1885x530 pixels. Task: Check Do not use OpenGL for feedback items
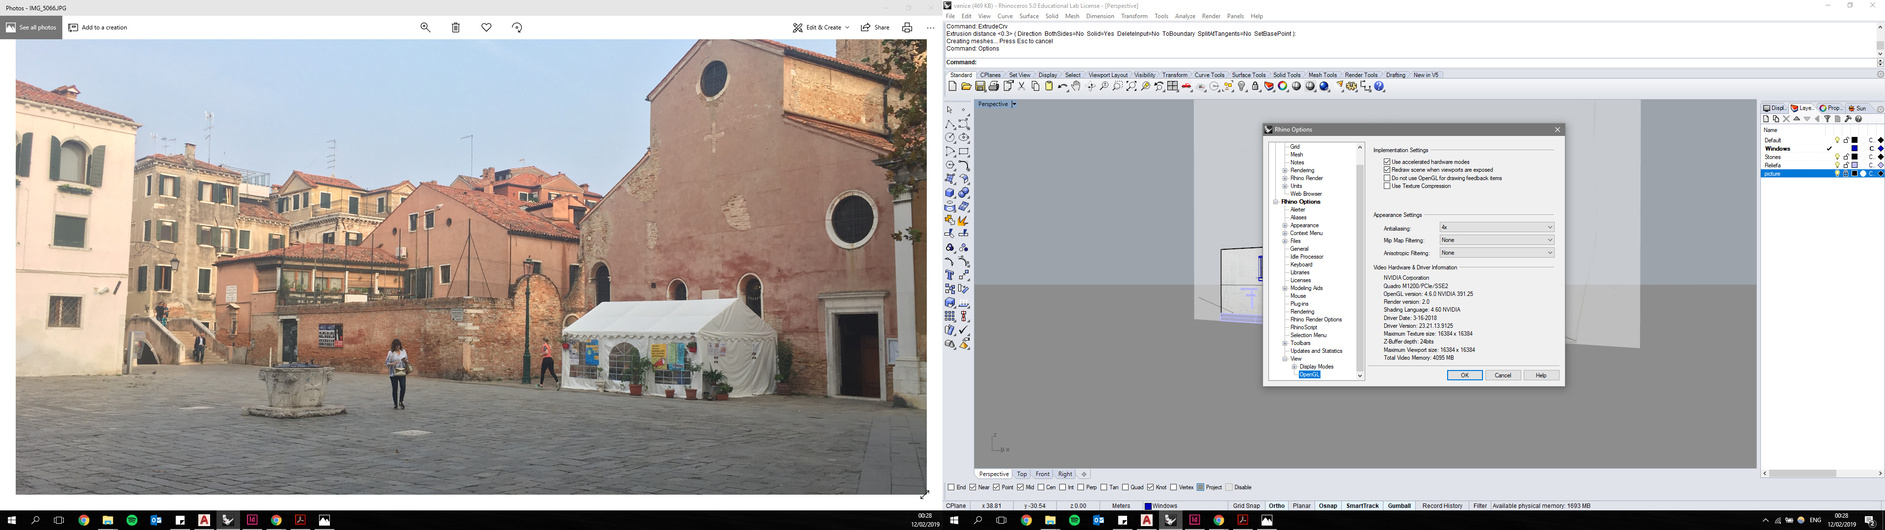coord(1387,178)
